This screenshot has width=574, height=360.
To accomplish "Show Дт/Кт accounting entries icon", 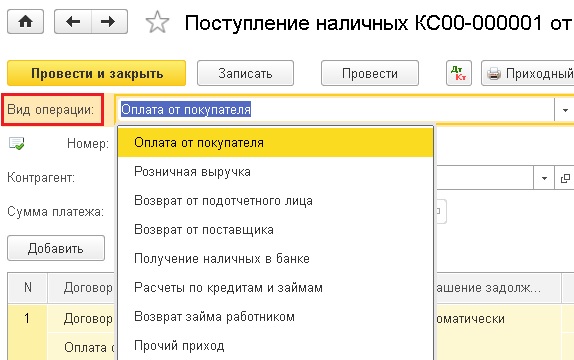I will (459, 73).
